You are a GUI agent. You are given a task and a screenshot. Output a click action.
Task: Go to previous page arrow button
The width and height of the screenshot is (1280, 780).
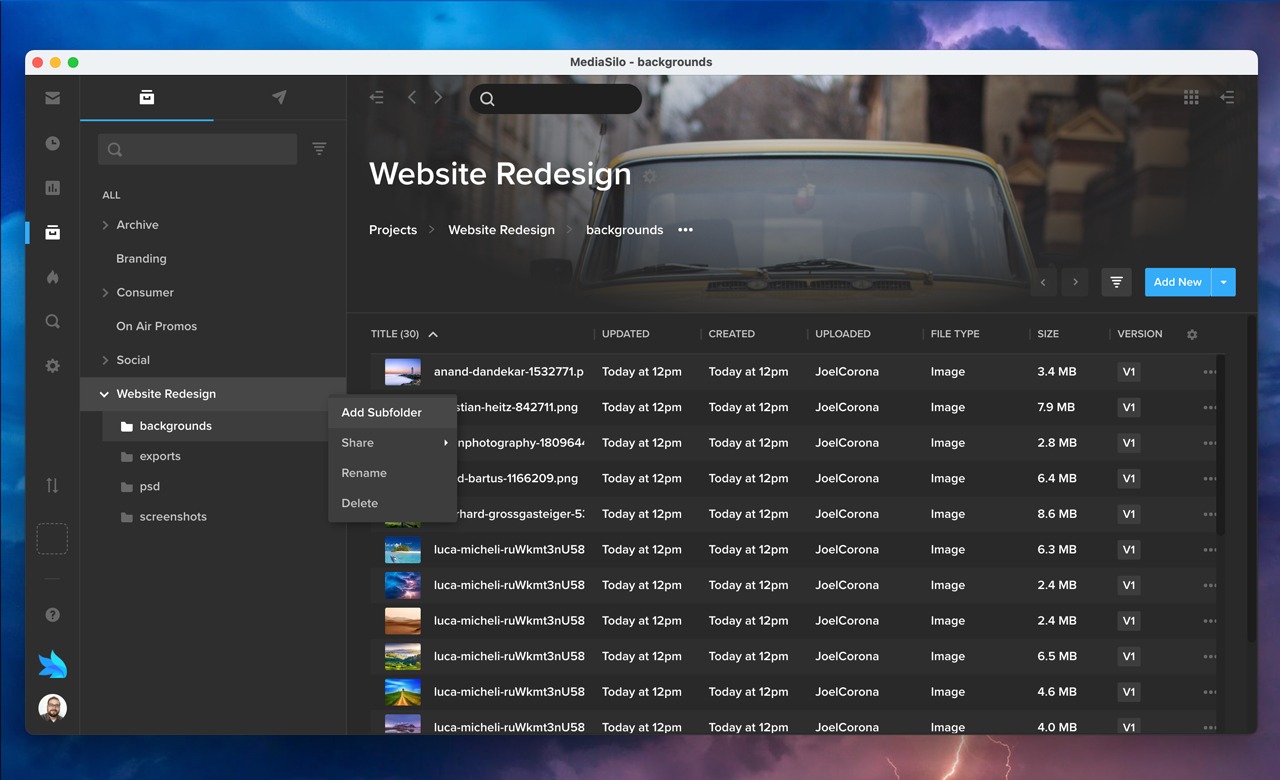click(x=1043, y=282)
